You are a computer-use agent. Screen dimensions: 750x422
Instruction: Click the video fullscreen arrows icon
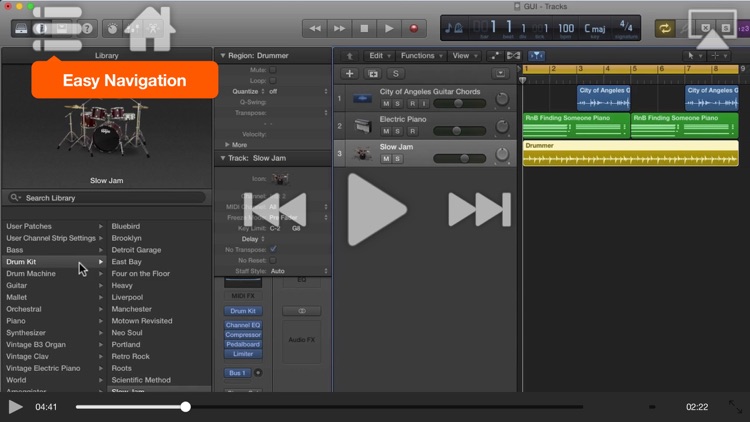point(735,407)
